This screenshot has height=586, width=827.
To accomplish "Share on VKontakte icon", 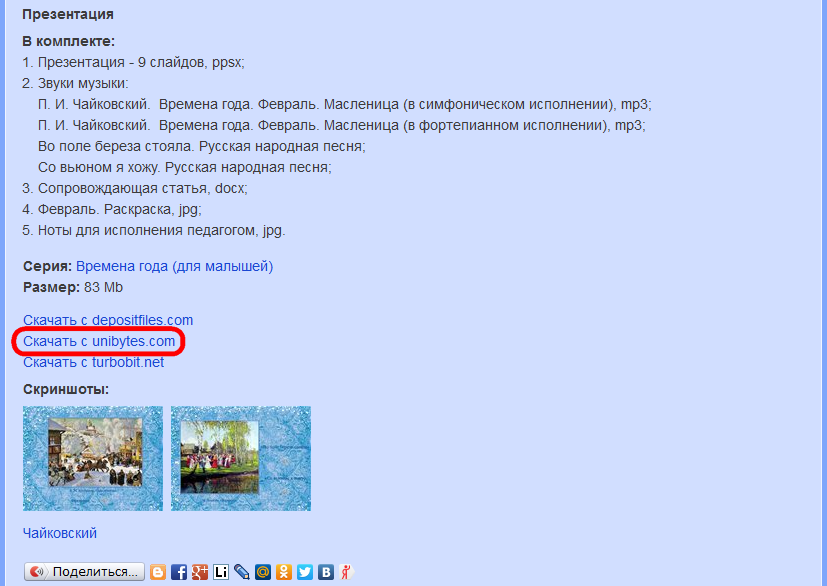I will click(x=326, y=572).
